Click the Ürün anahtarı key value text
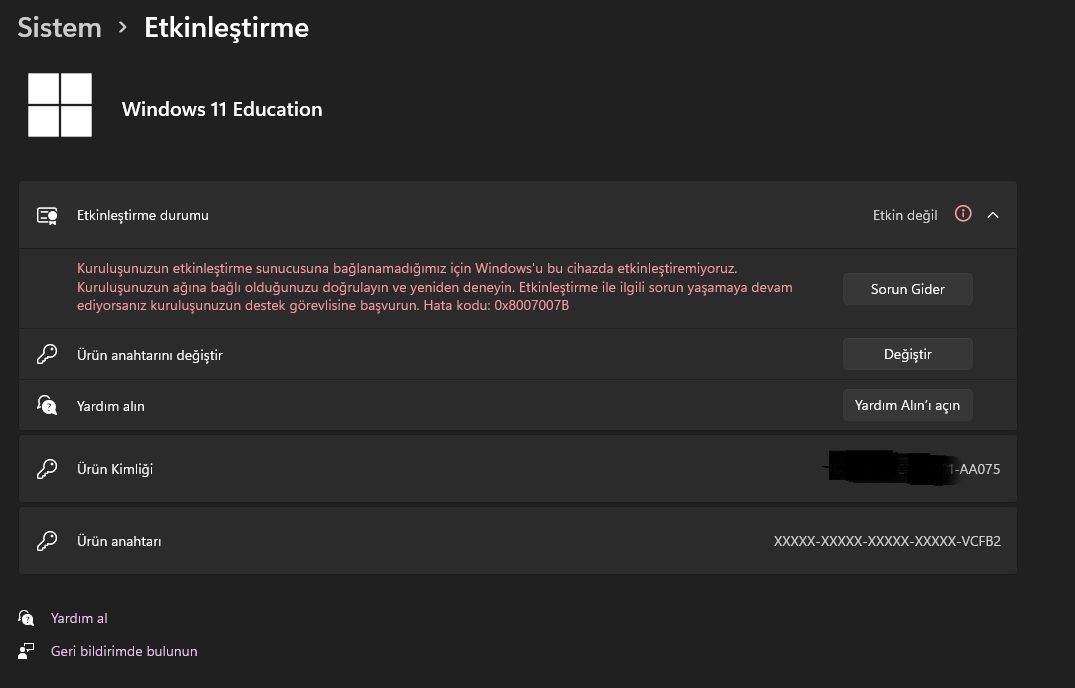This screenshot has width=1075, height=688. pyautogui.click(x=887, y=541)
